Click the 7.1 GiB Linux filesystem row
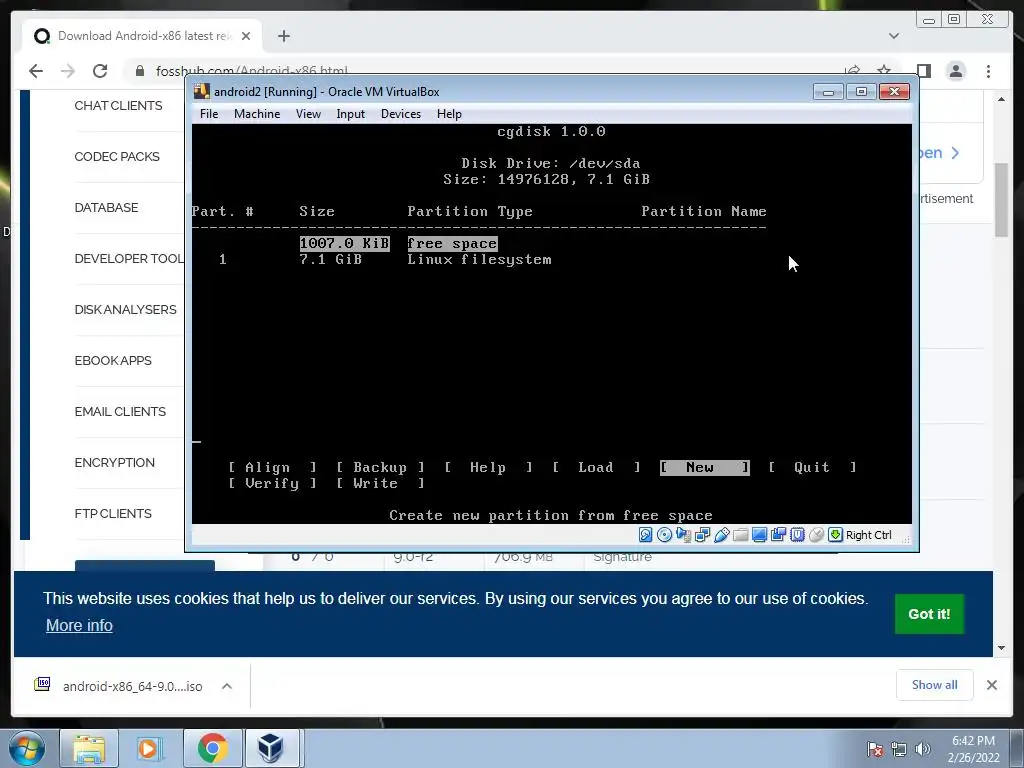This screenshot has height=768, width=1024. pyautogui.click(x=385, y=259)
